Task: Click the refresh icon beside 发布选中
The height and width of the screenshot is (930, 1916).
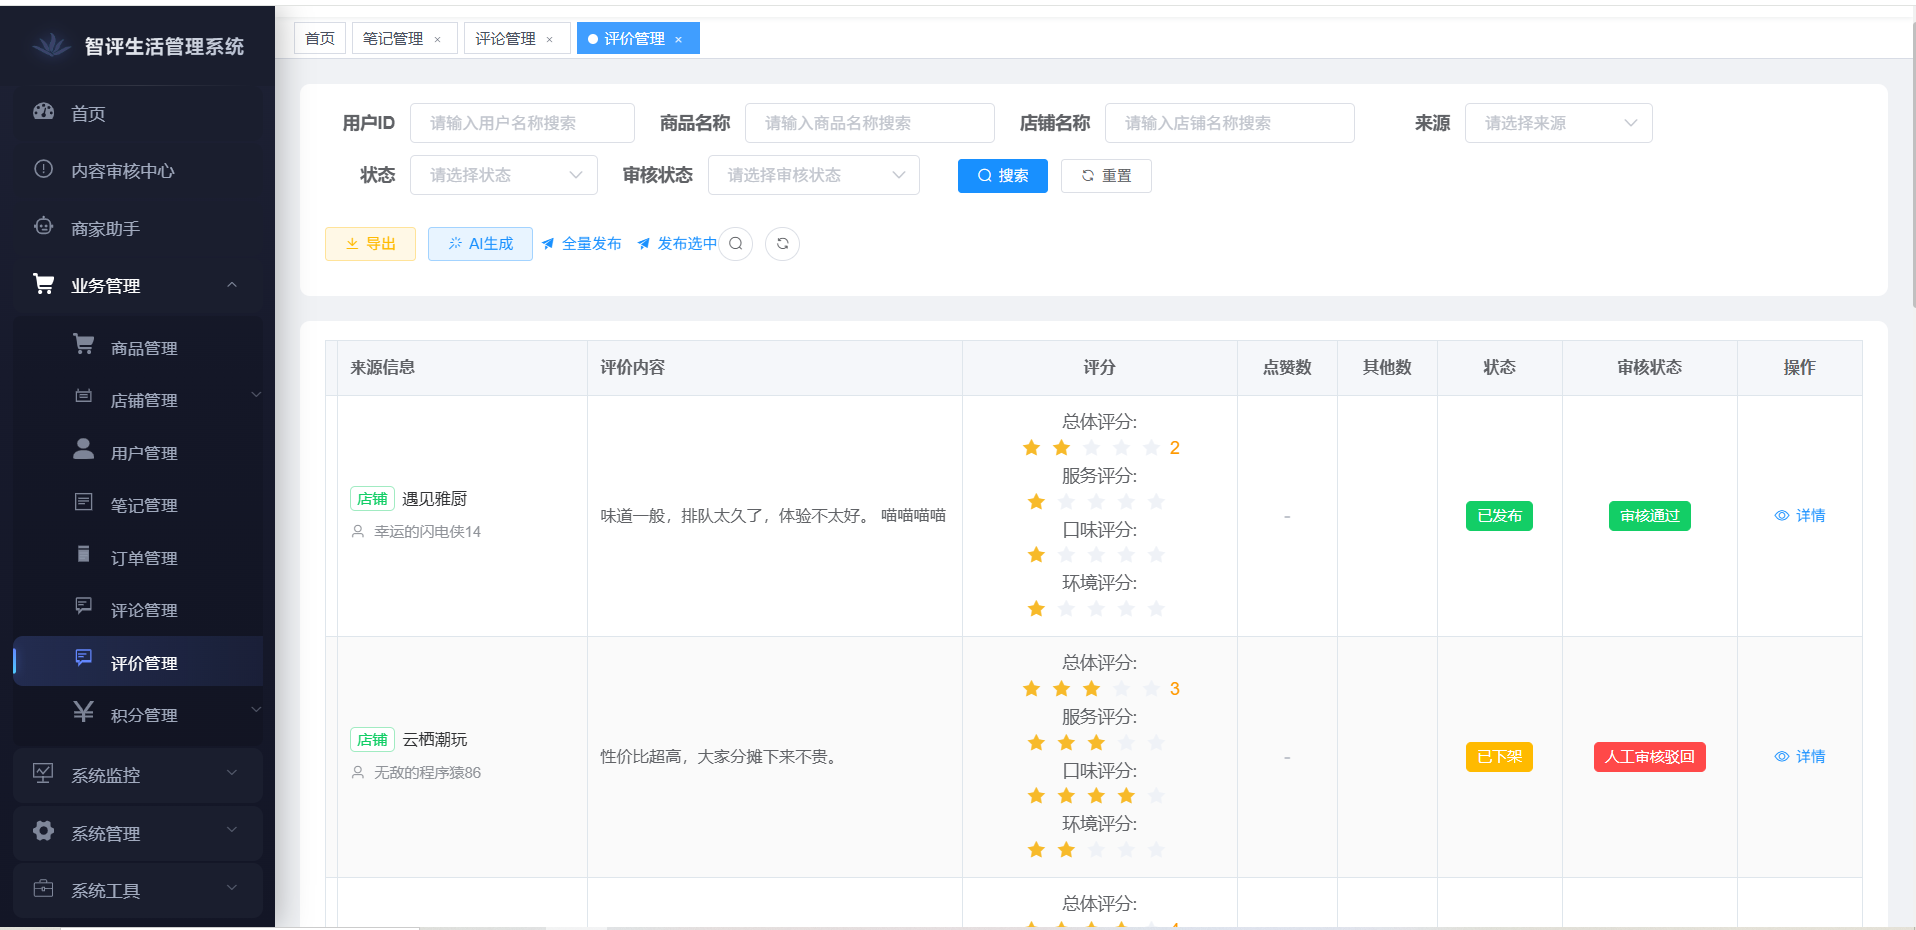Action: [782, 243]
